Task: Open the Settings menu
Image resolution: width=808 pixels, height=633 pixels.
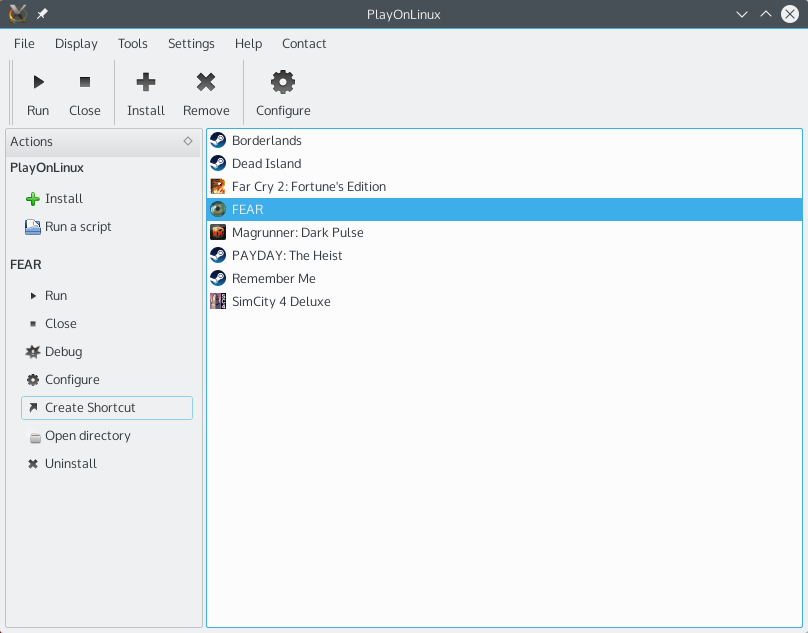Action: [191, 44]
